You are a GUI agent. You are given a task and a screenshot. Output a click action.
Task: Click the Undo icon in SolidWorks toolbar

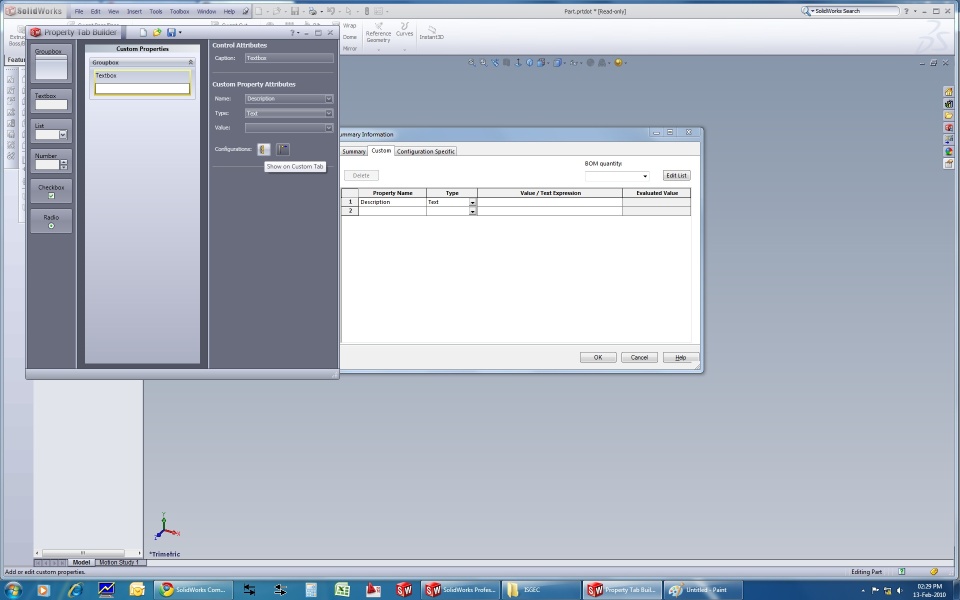(331, 11)
